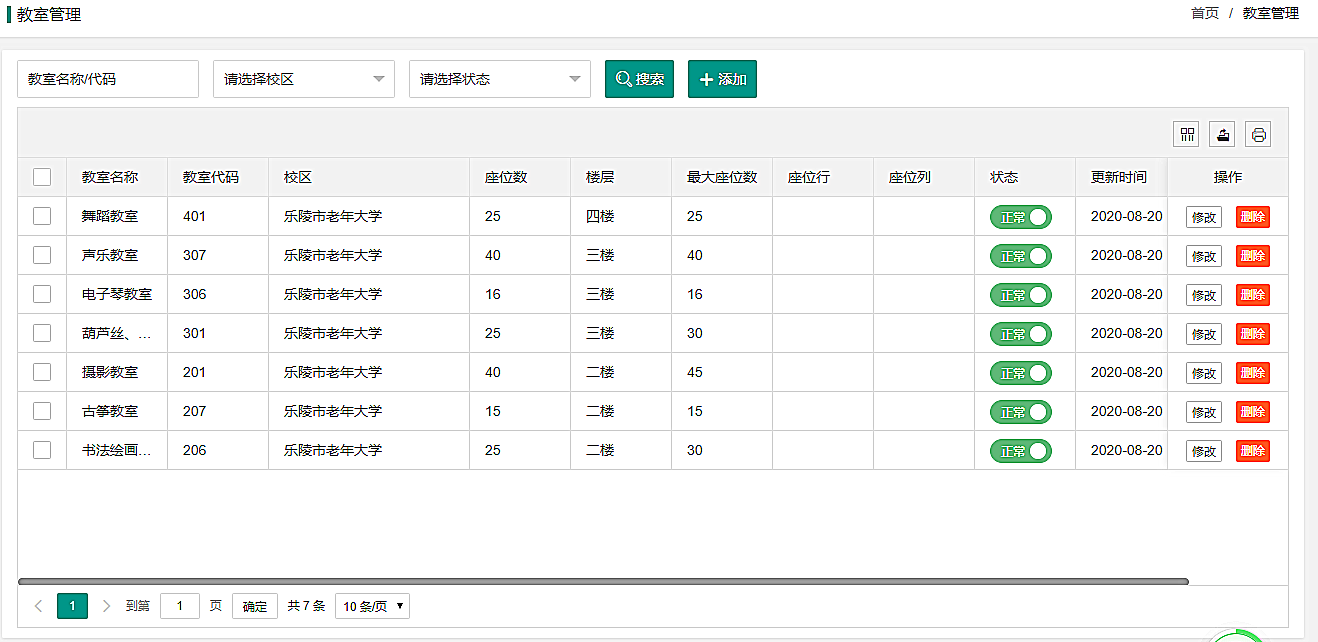This screenshot has height=642, width=1318.
Task: Open the 10 条/页 page size selector
Action: click(372, 606)
